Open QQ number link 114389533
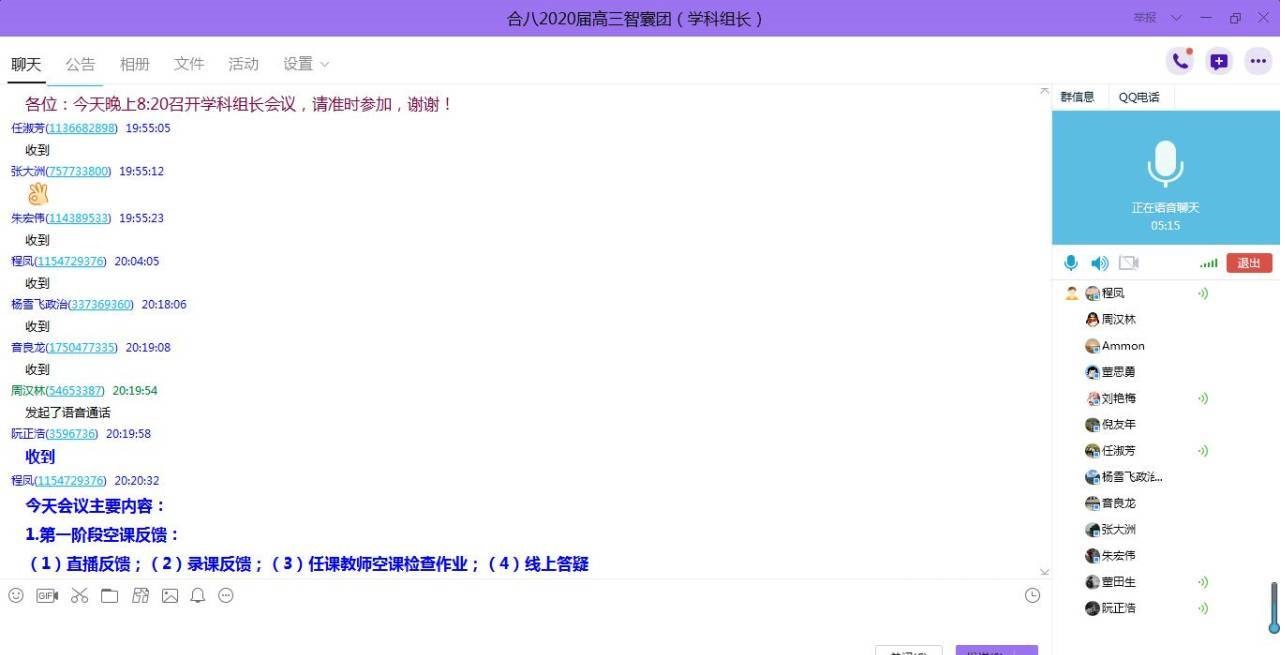This screenshot has width=1285, height=655. click(x=79, y=218)
